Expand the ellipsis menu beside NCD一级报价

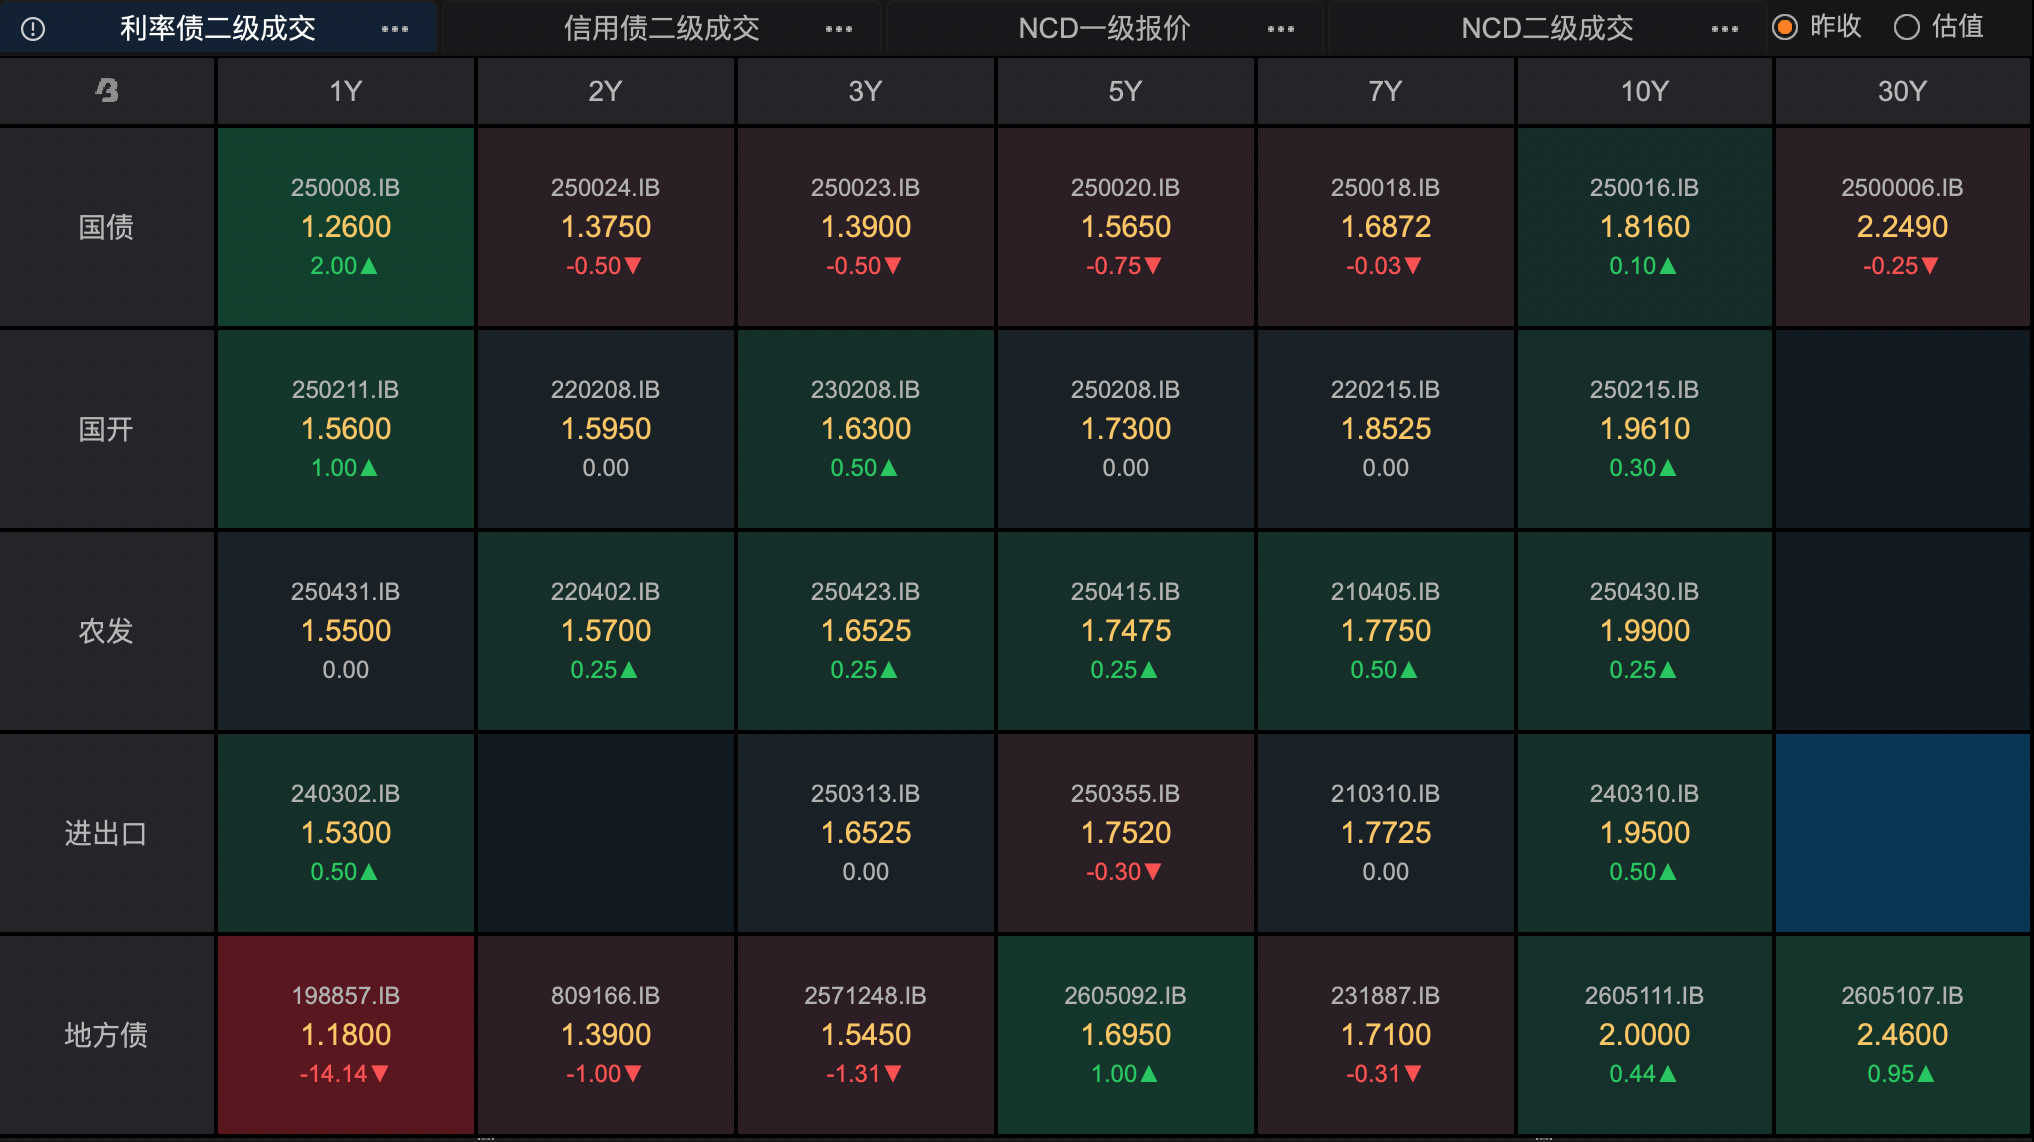tap(1281, 29)
